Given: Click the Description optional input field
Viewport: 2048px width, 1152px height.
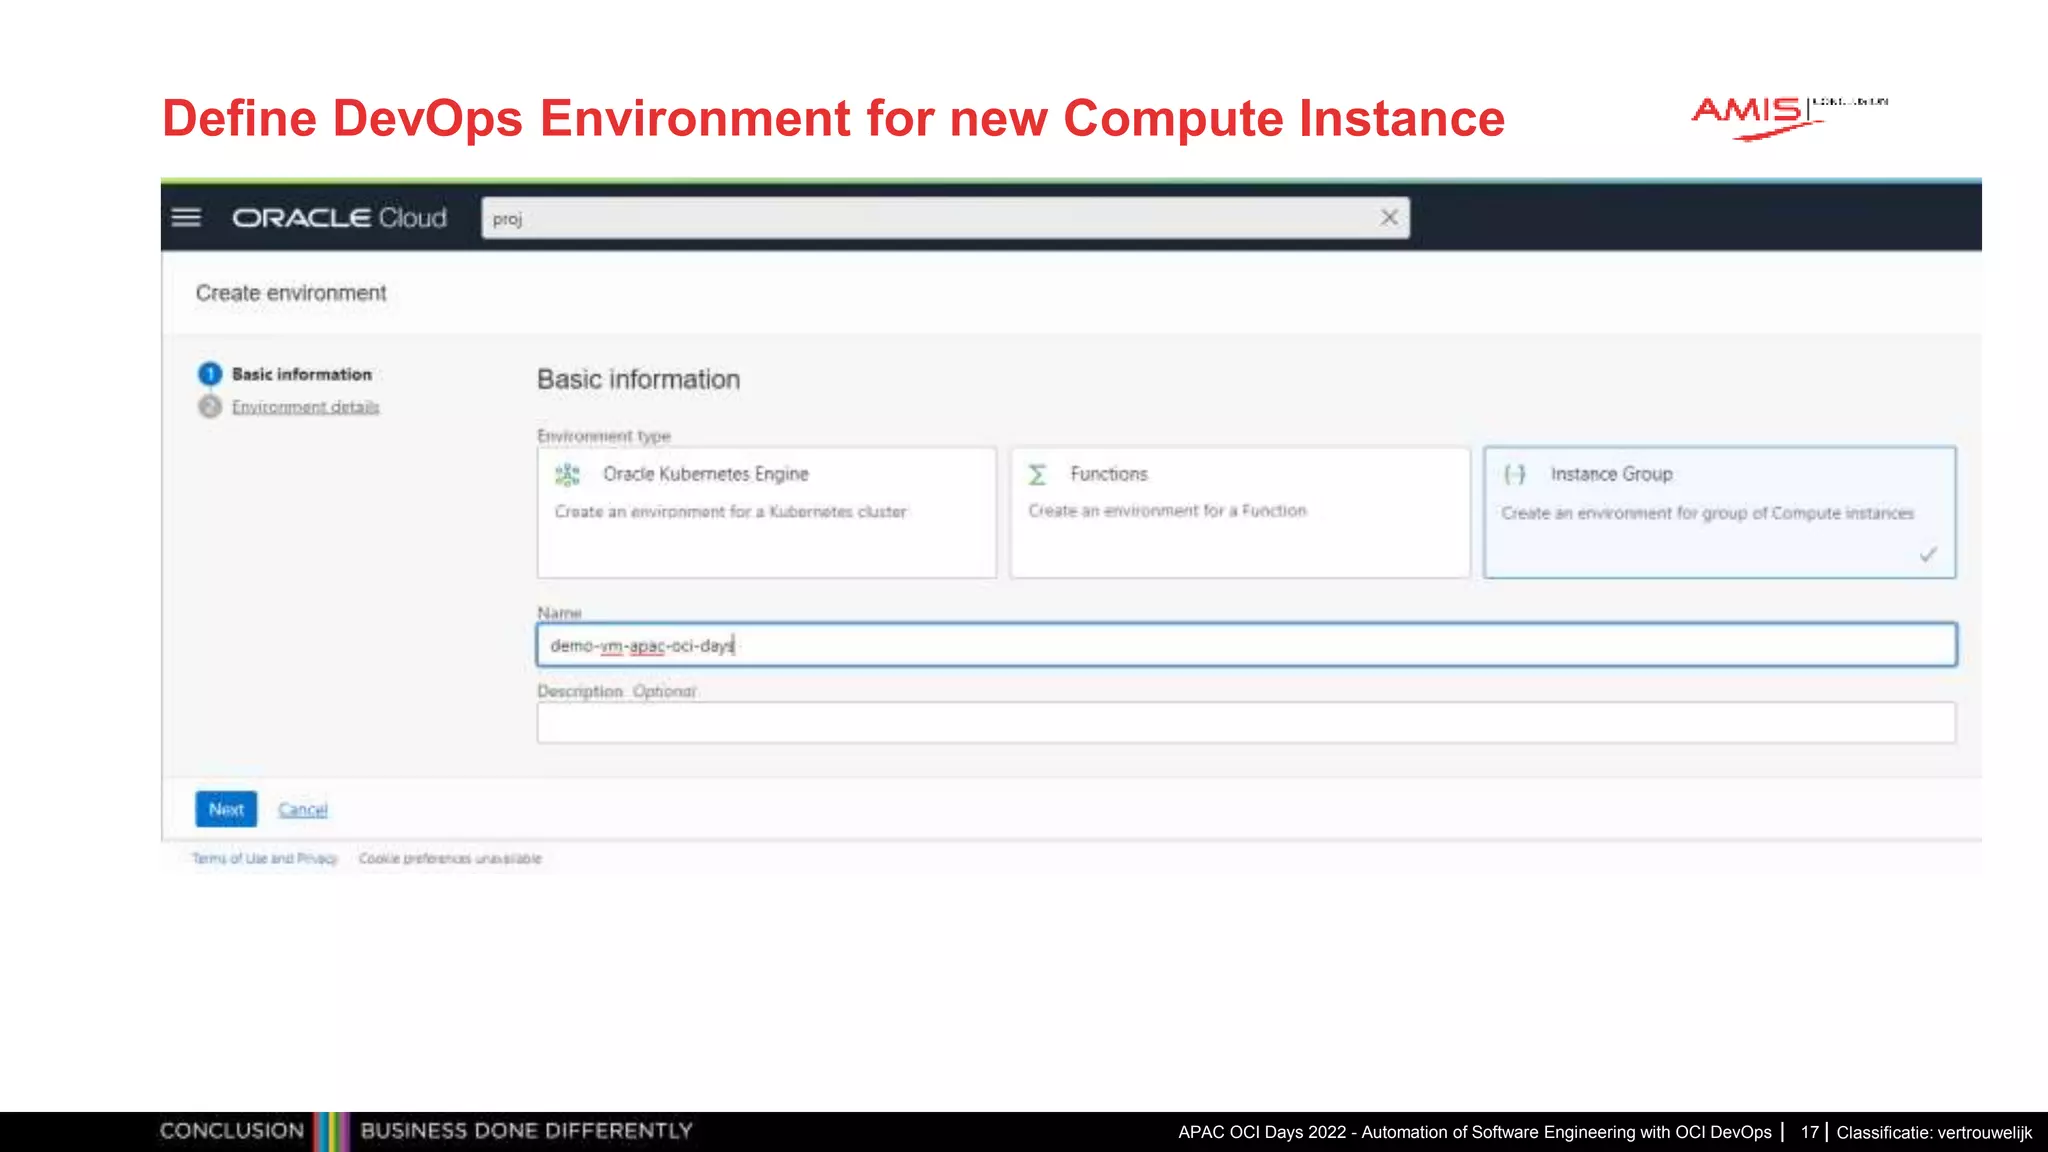Looking at the screenshot, I should (x=1246, y=722).
